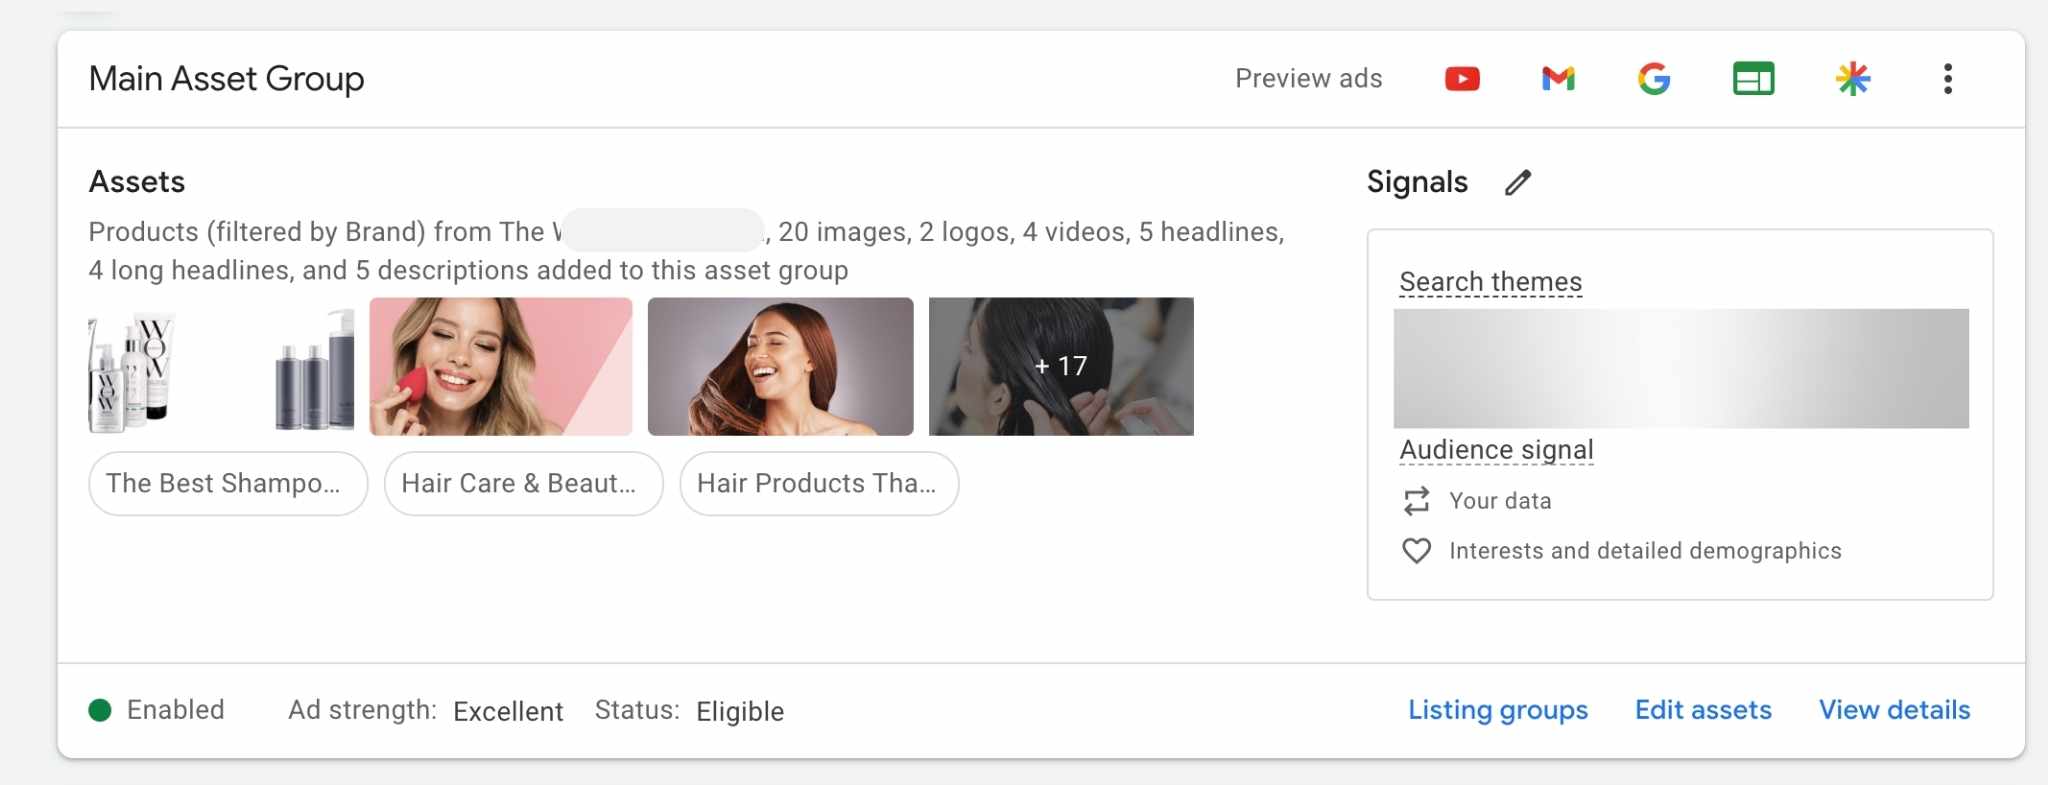Open the product bottles thumbnail
Viewport: 2048px width, 785px height.
tap(221, 367)
